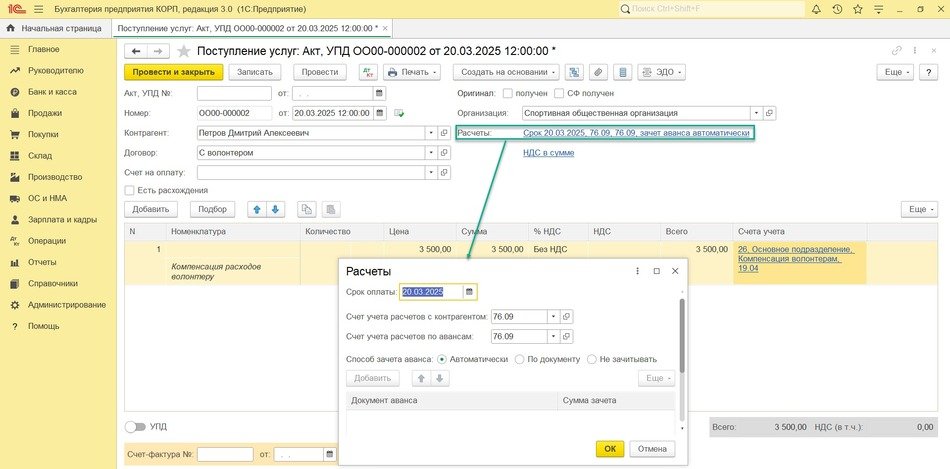Open calendar picker for Срок оплаты field

pos(469,292)
